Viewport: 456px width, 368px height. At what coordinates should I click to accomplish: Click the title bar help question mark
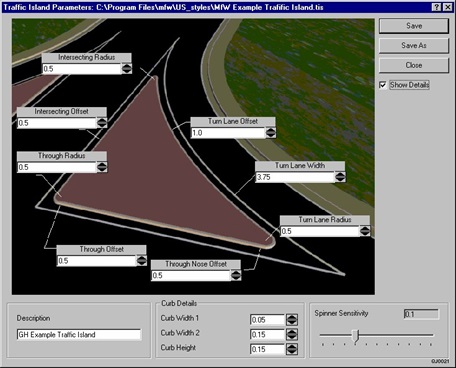436,7
